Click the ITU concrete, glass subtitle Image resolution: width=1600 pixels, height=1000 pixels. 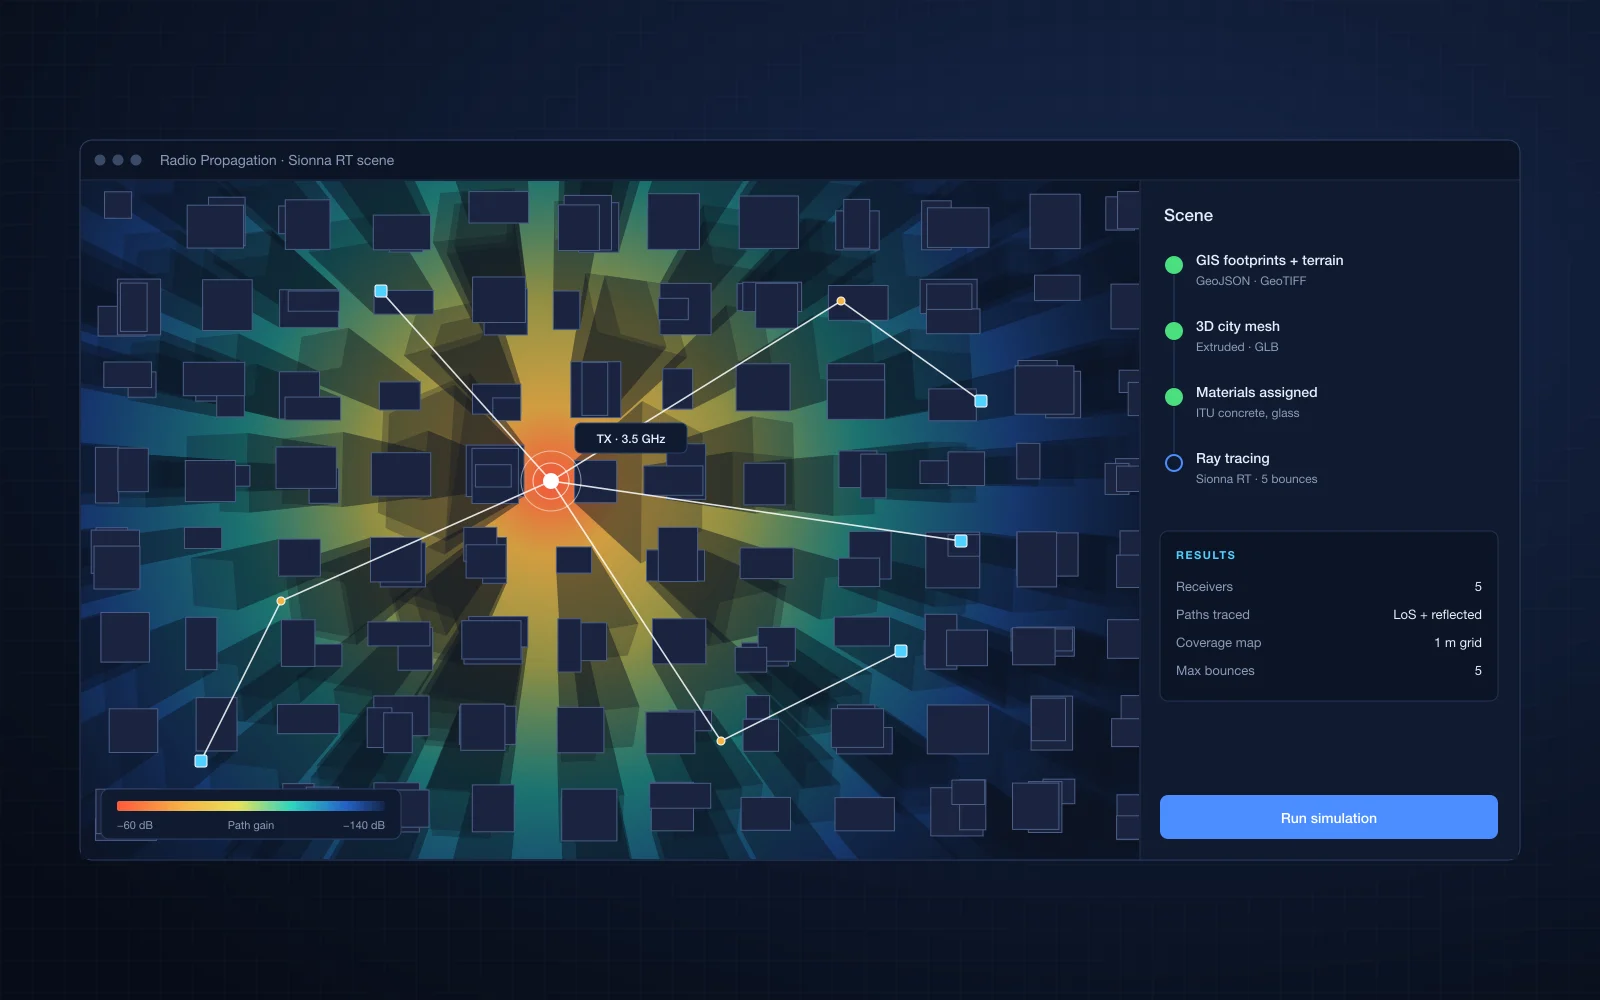[1247, 413]
